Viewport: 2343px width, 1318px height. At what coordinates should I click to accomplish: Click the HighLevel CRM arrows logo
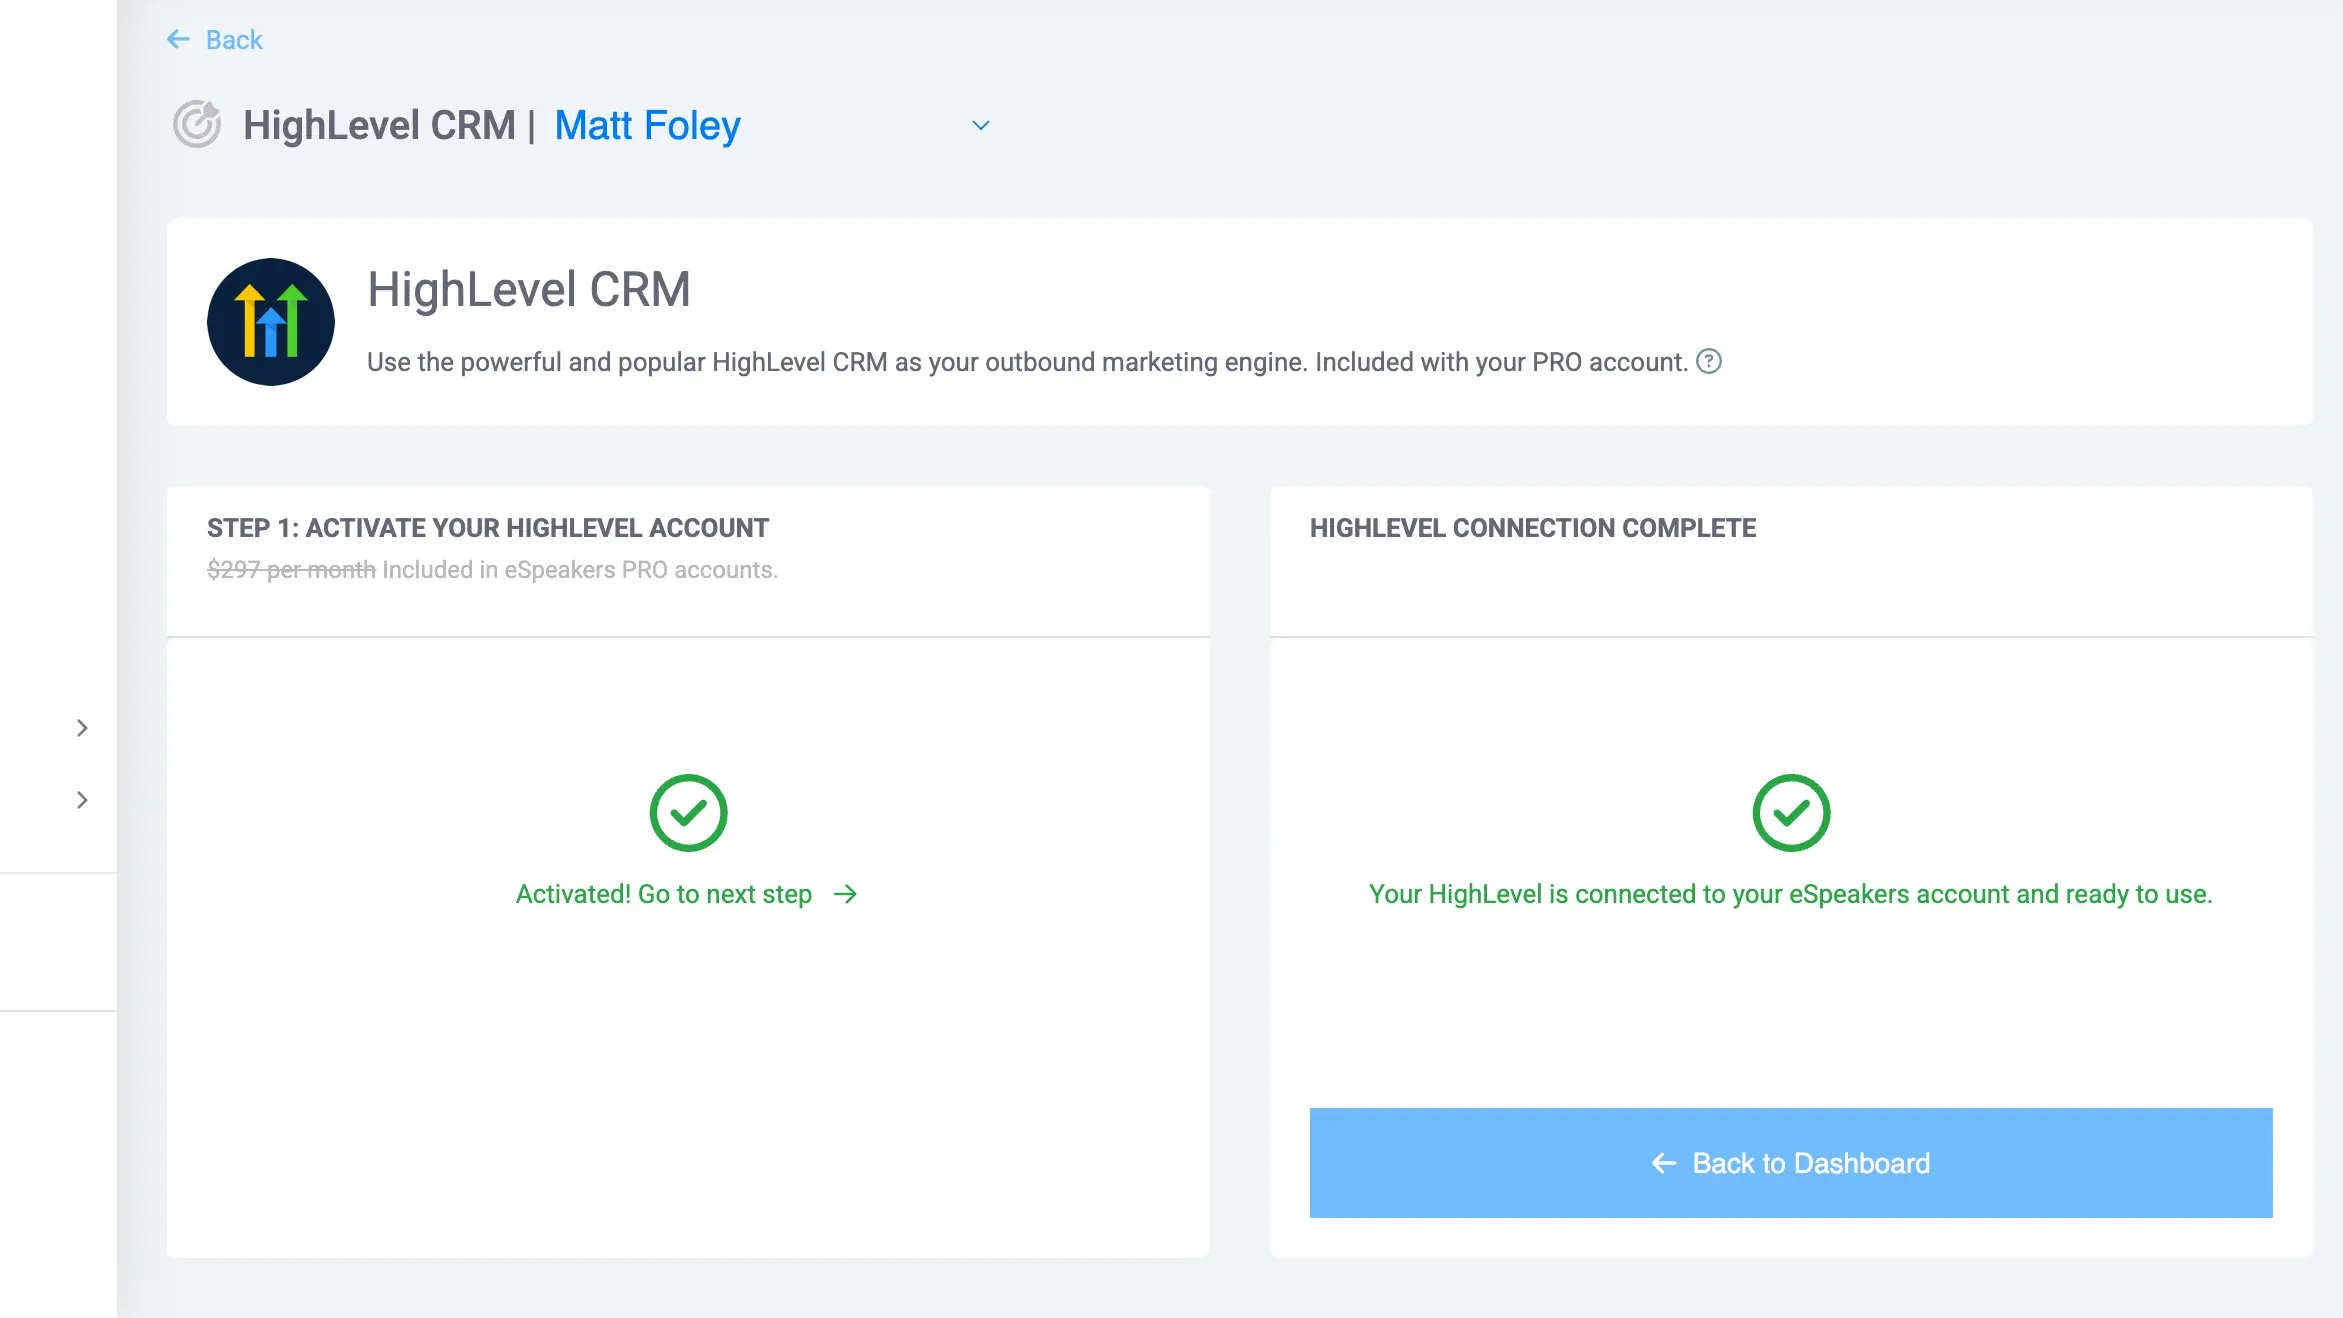click(x=271, y=322)
